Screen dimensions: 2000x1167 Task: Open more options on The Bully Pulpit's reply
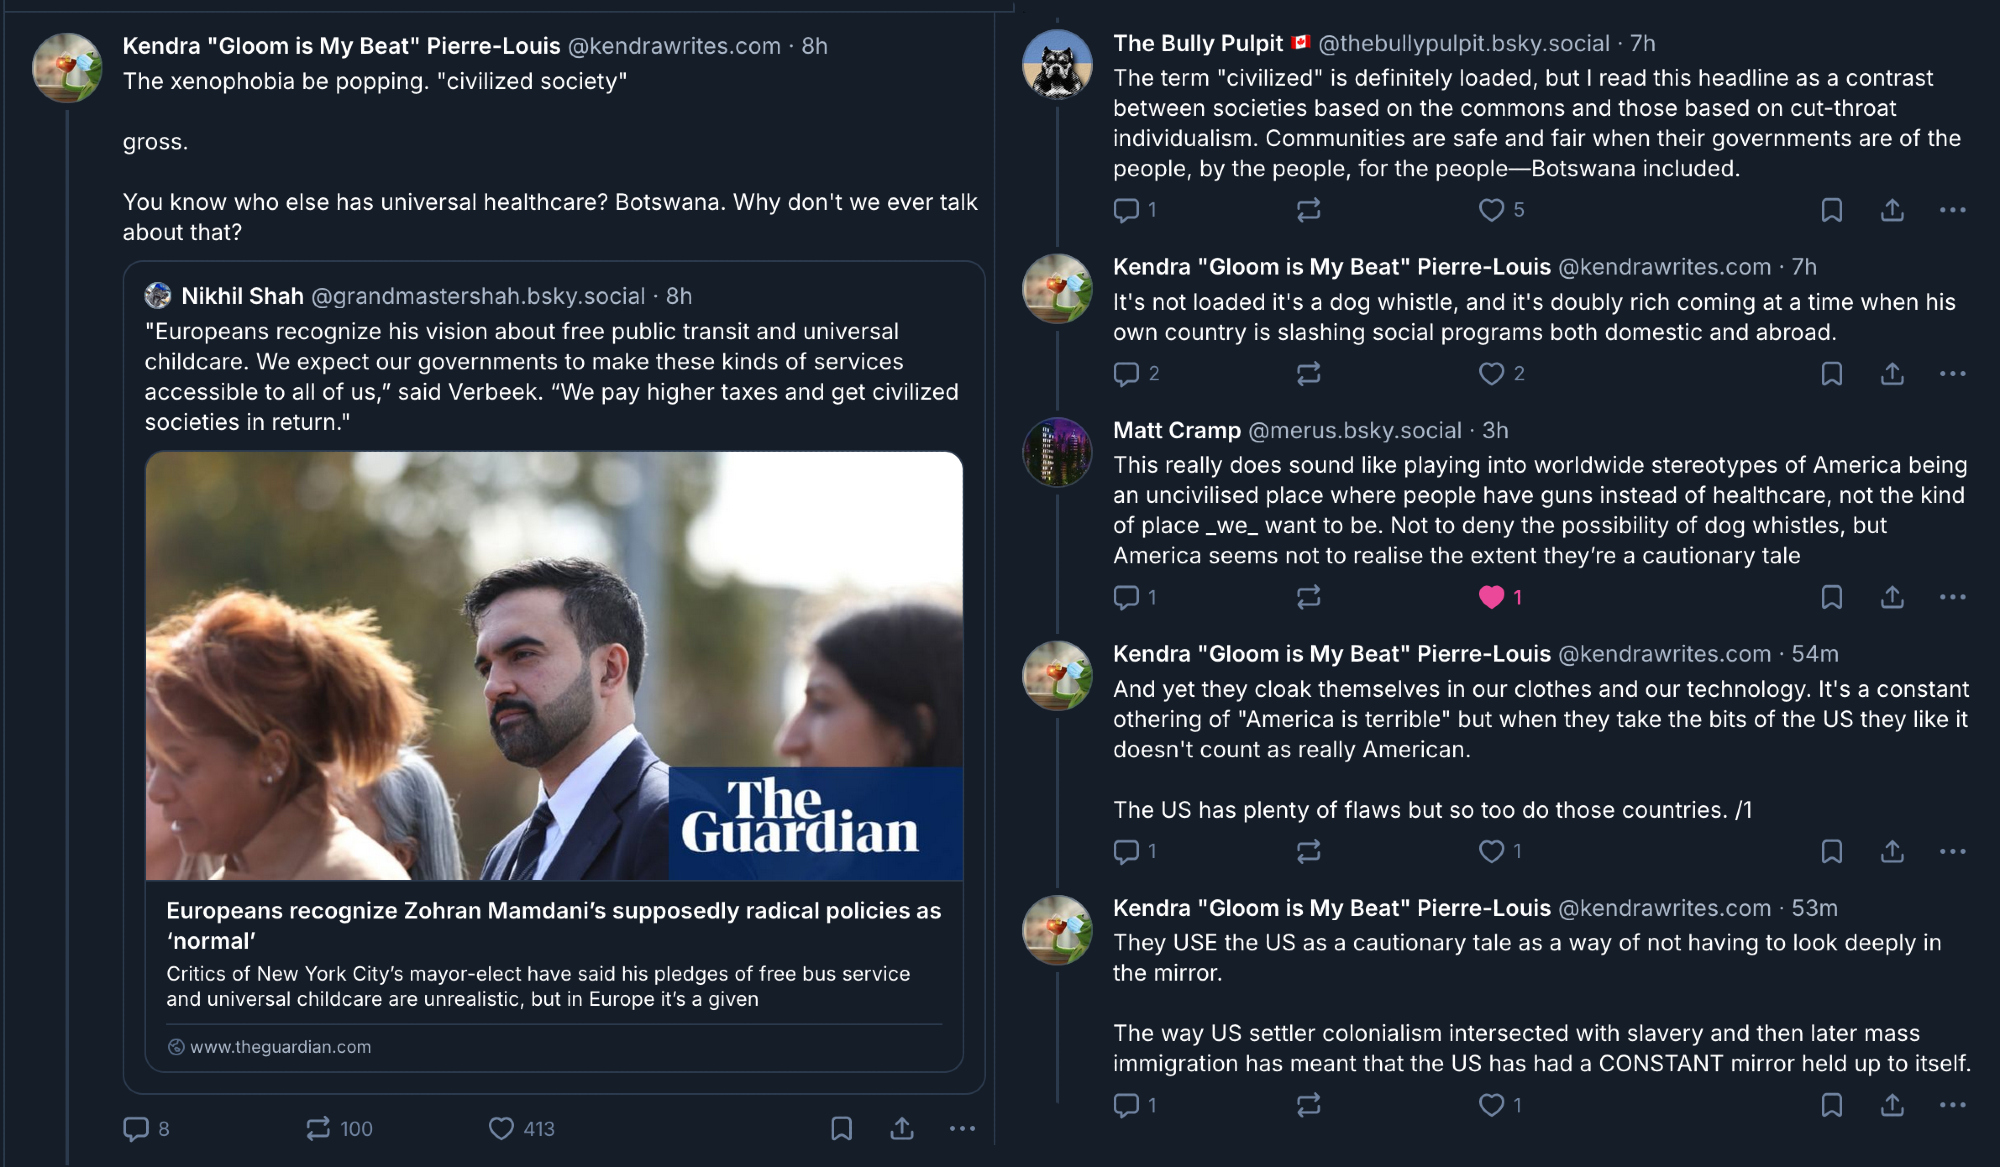pos(1952,210)
